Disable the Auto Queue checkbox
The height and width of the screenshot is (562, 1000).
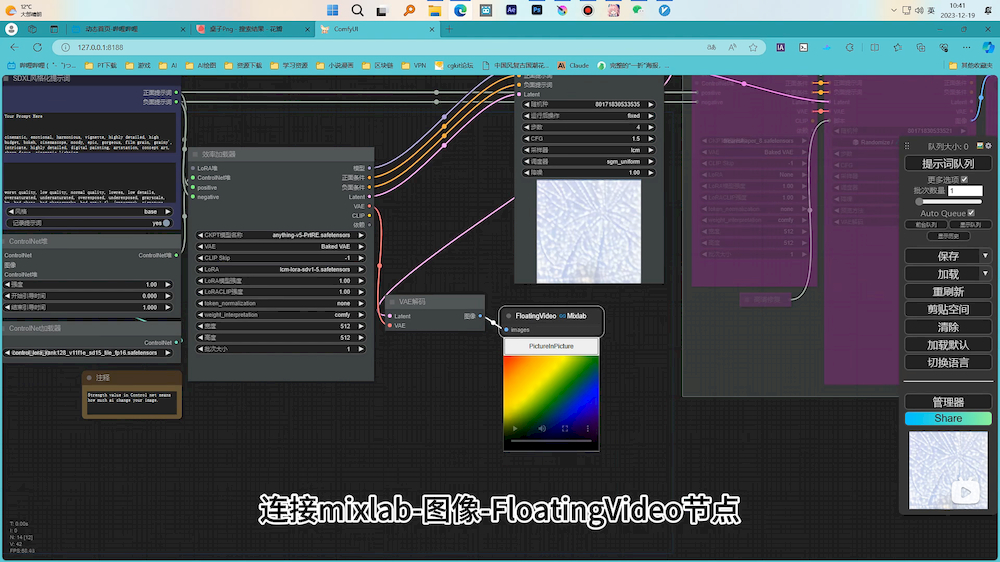click(x=971, y=213)
